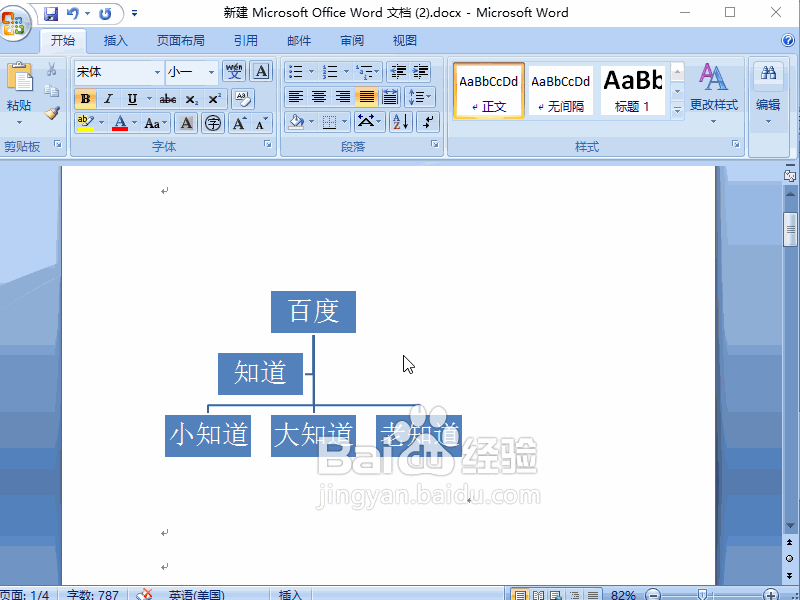This screenshot has width=800, height=600.
Task: Open the 审阅 tab
Action: (x=352, y=40)
